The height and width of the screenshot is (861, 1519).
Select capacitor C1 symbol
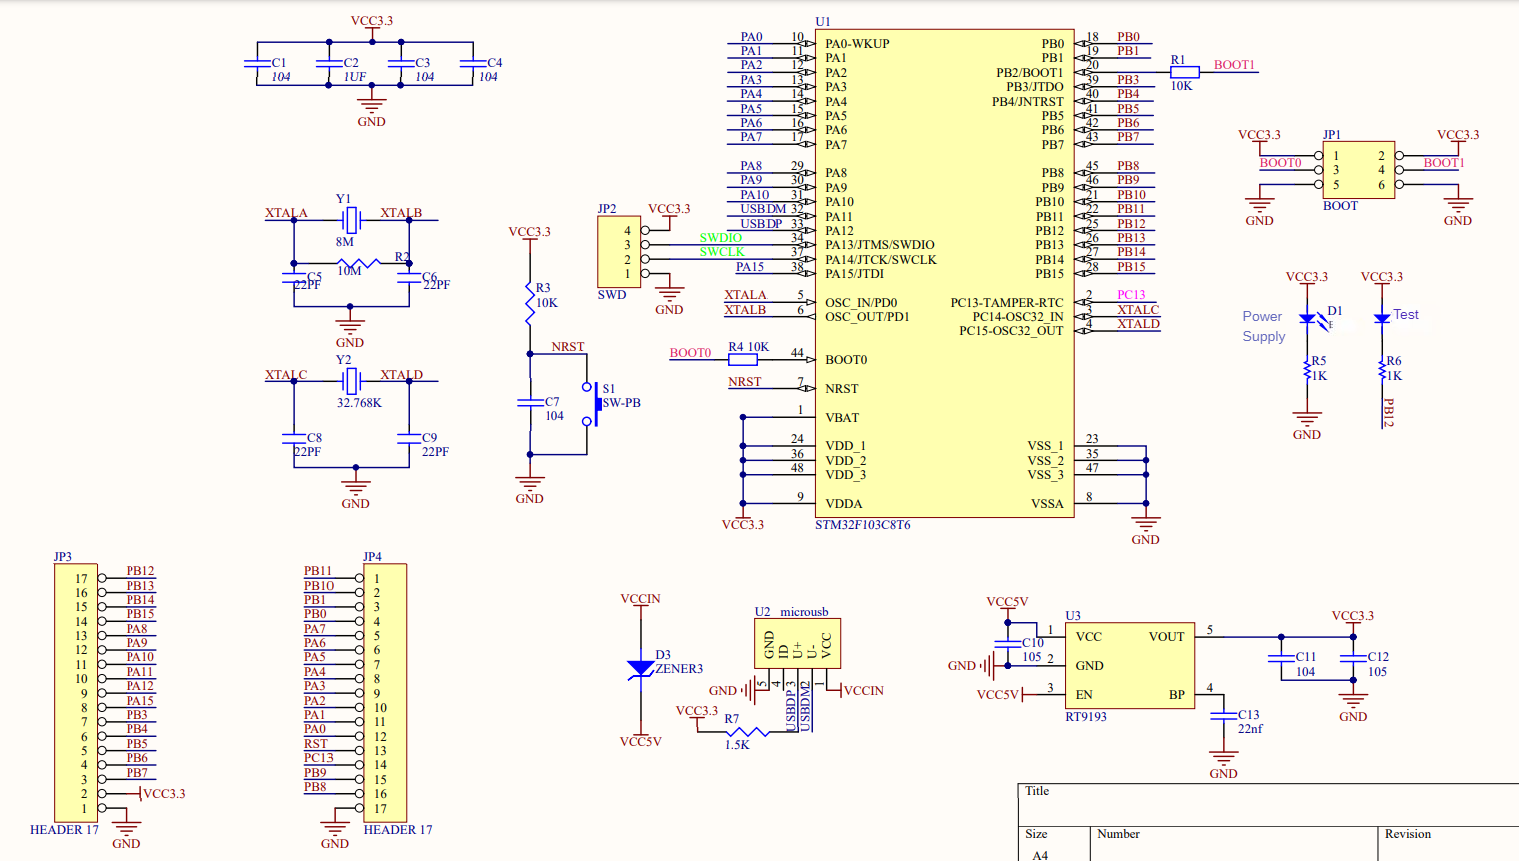pyautogui.click(x=257, y=63)
